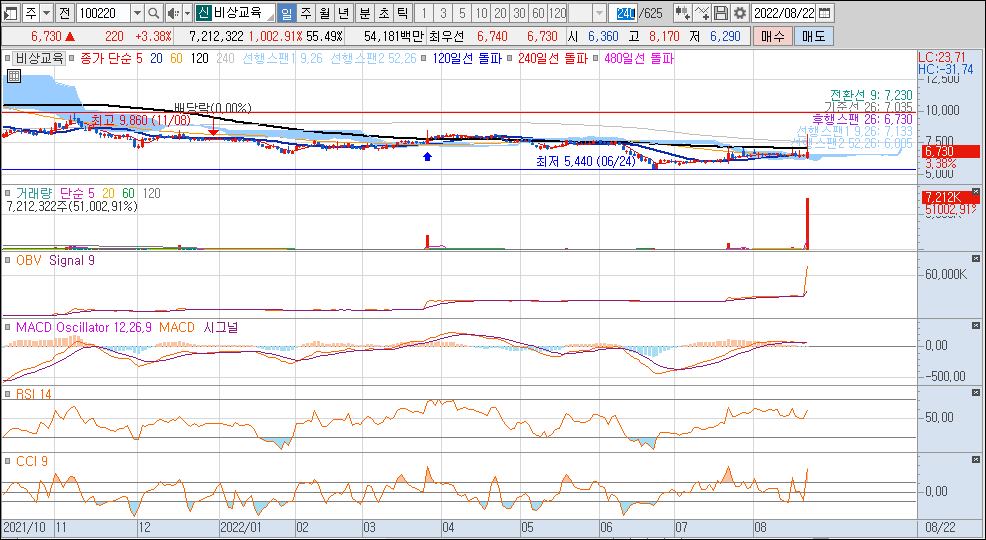Open chart settings gear icon
The height and width of the screenshot is (540, 986).
point(740,13)
